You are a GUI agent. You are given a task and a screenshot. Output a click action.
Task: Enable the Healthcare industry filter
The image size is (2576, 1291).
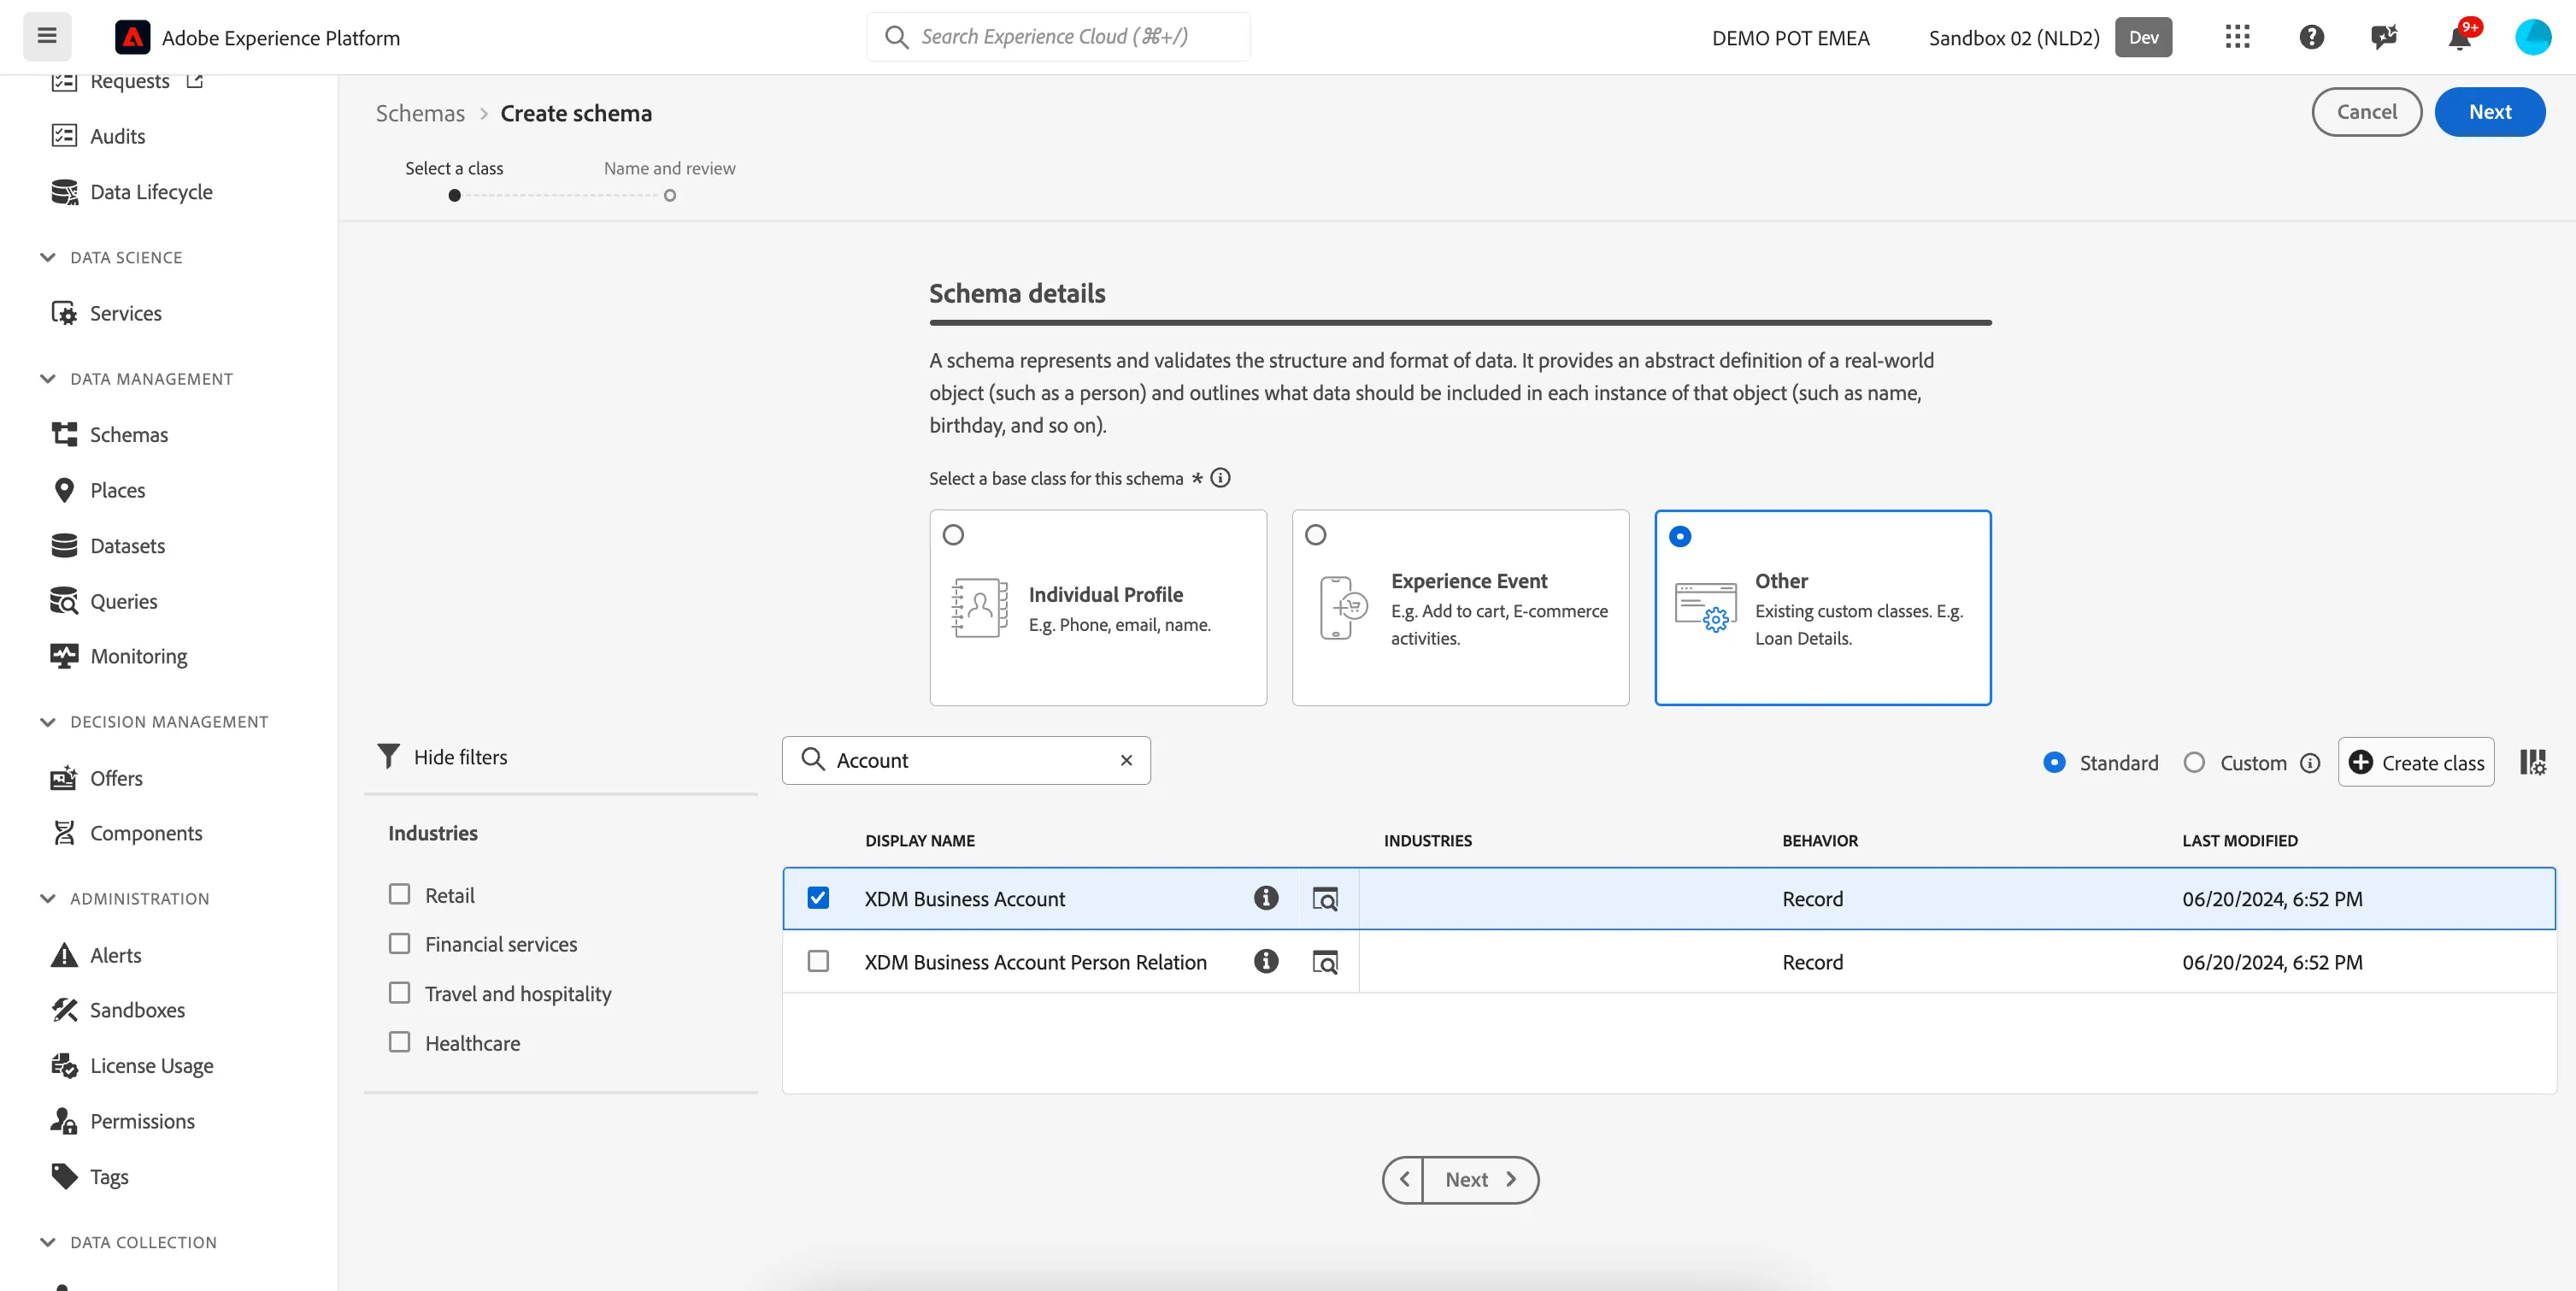399,1042
